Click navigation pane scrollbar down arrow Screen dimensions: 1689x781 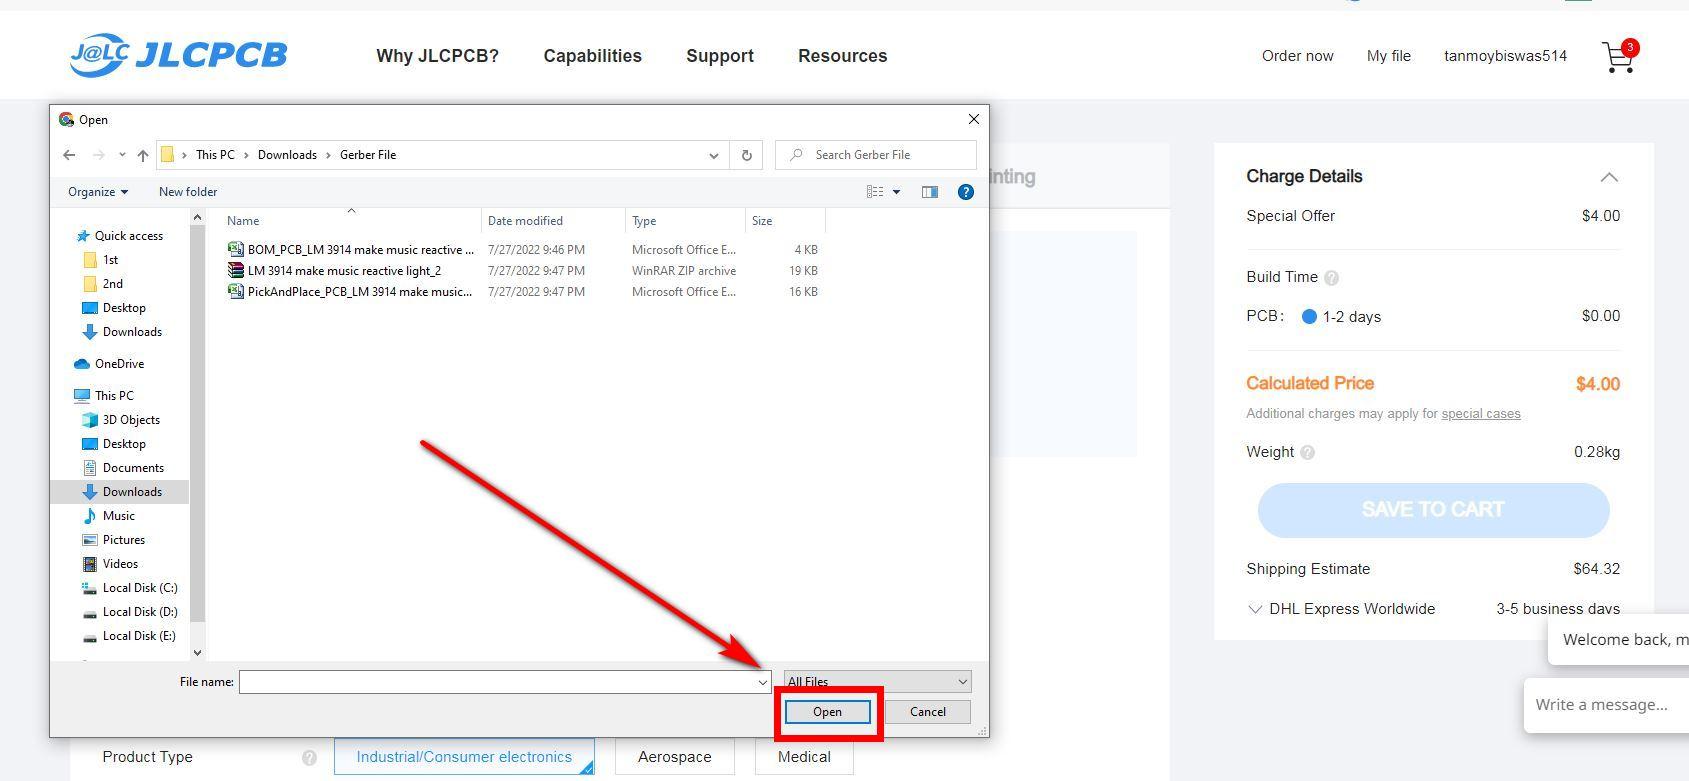click(x=197, y=653)
